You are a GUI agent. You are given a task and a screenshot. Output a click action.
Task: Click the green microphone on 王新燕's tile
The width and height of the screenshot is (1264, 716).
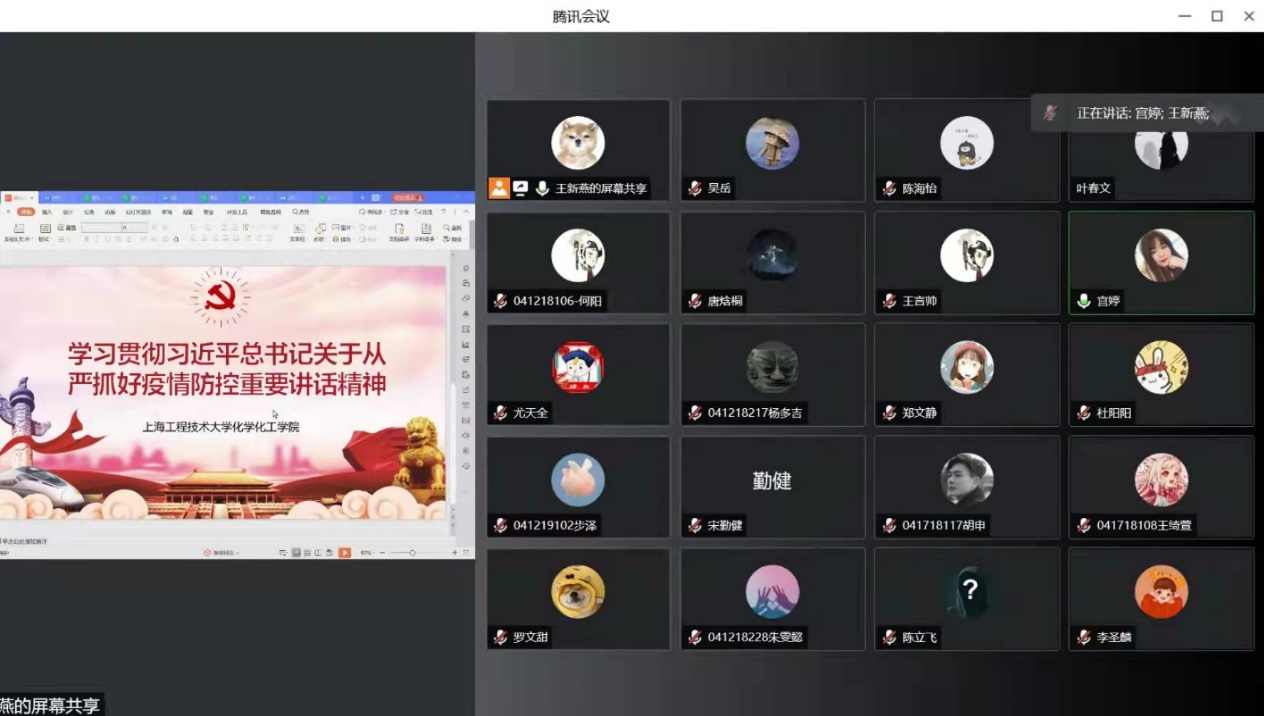(542, 188)
